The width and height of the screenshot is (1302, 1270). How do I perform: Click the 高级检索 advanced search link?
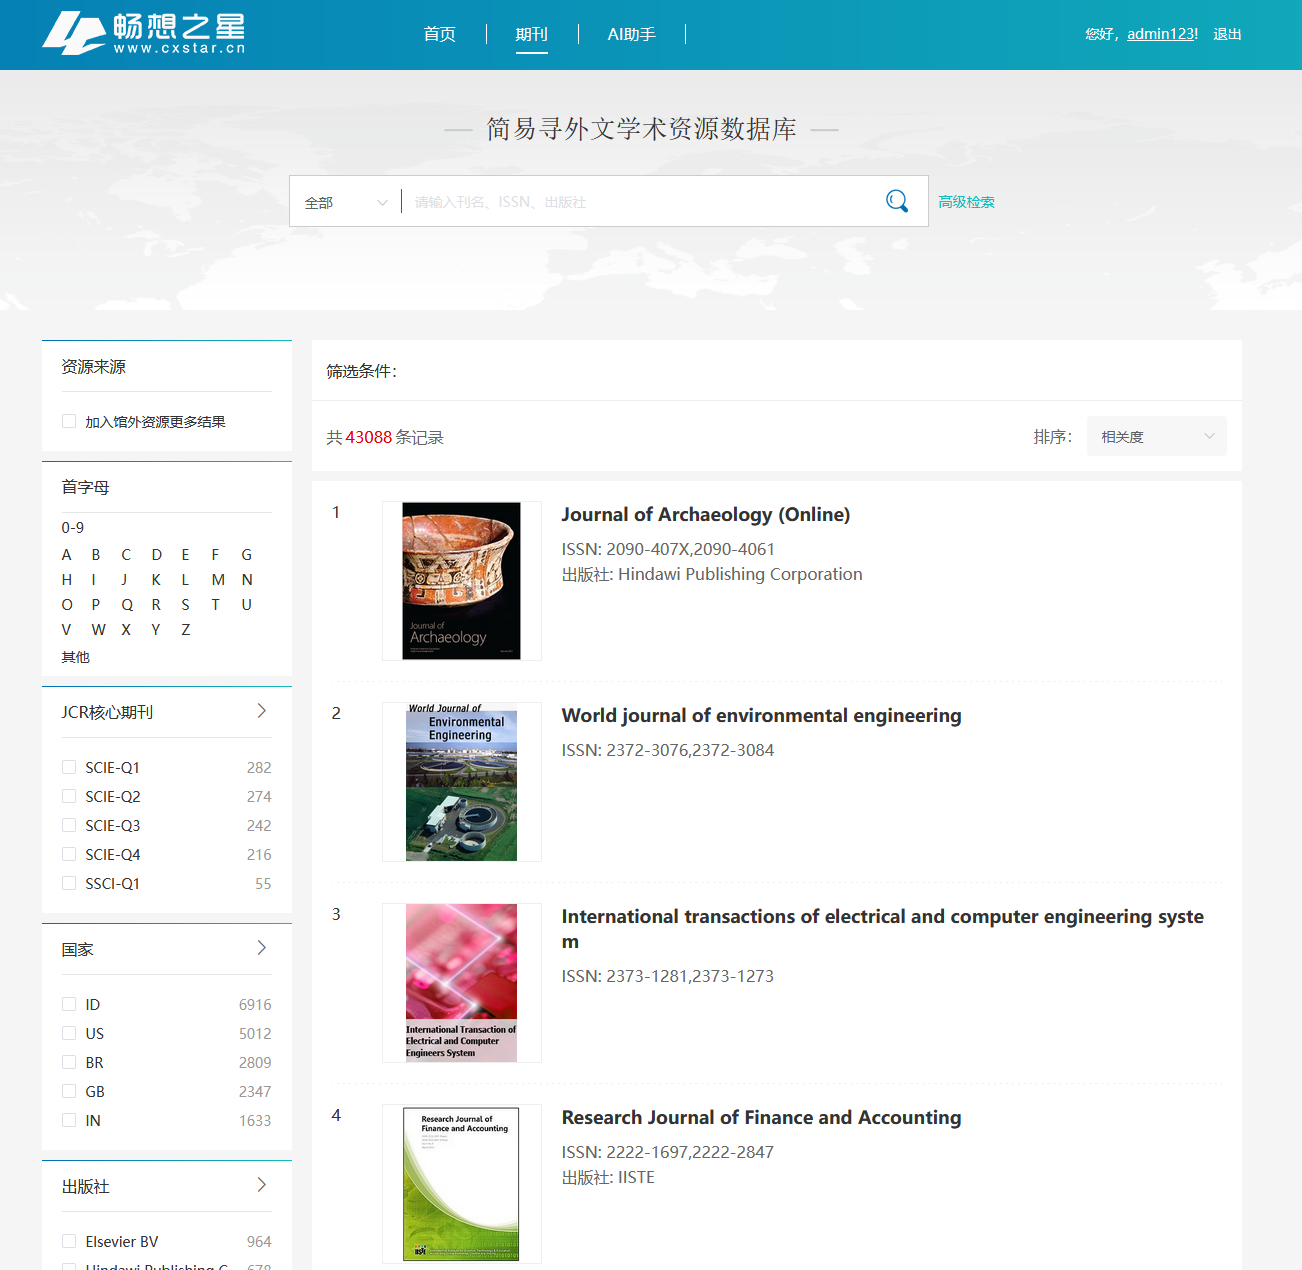[966, 202]
